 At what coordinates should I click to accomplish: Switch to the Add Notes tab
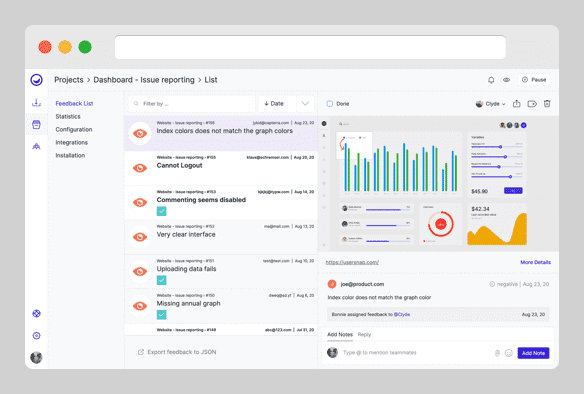[340, 334]
